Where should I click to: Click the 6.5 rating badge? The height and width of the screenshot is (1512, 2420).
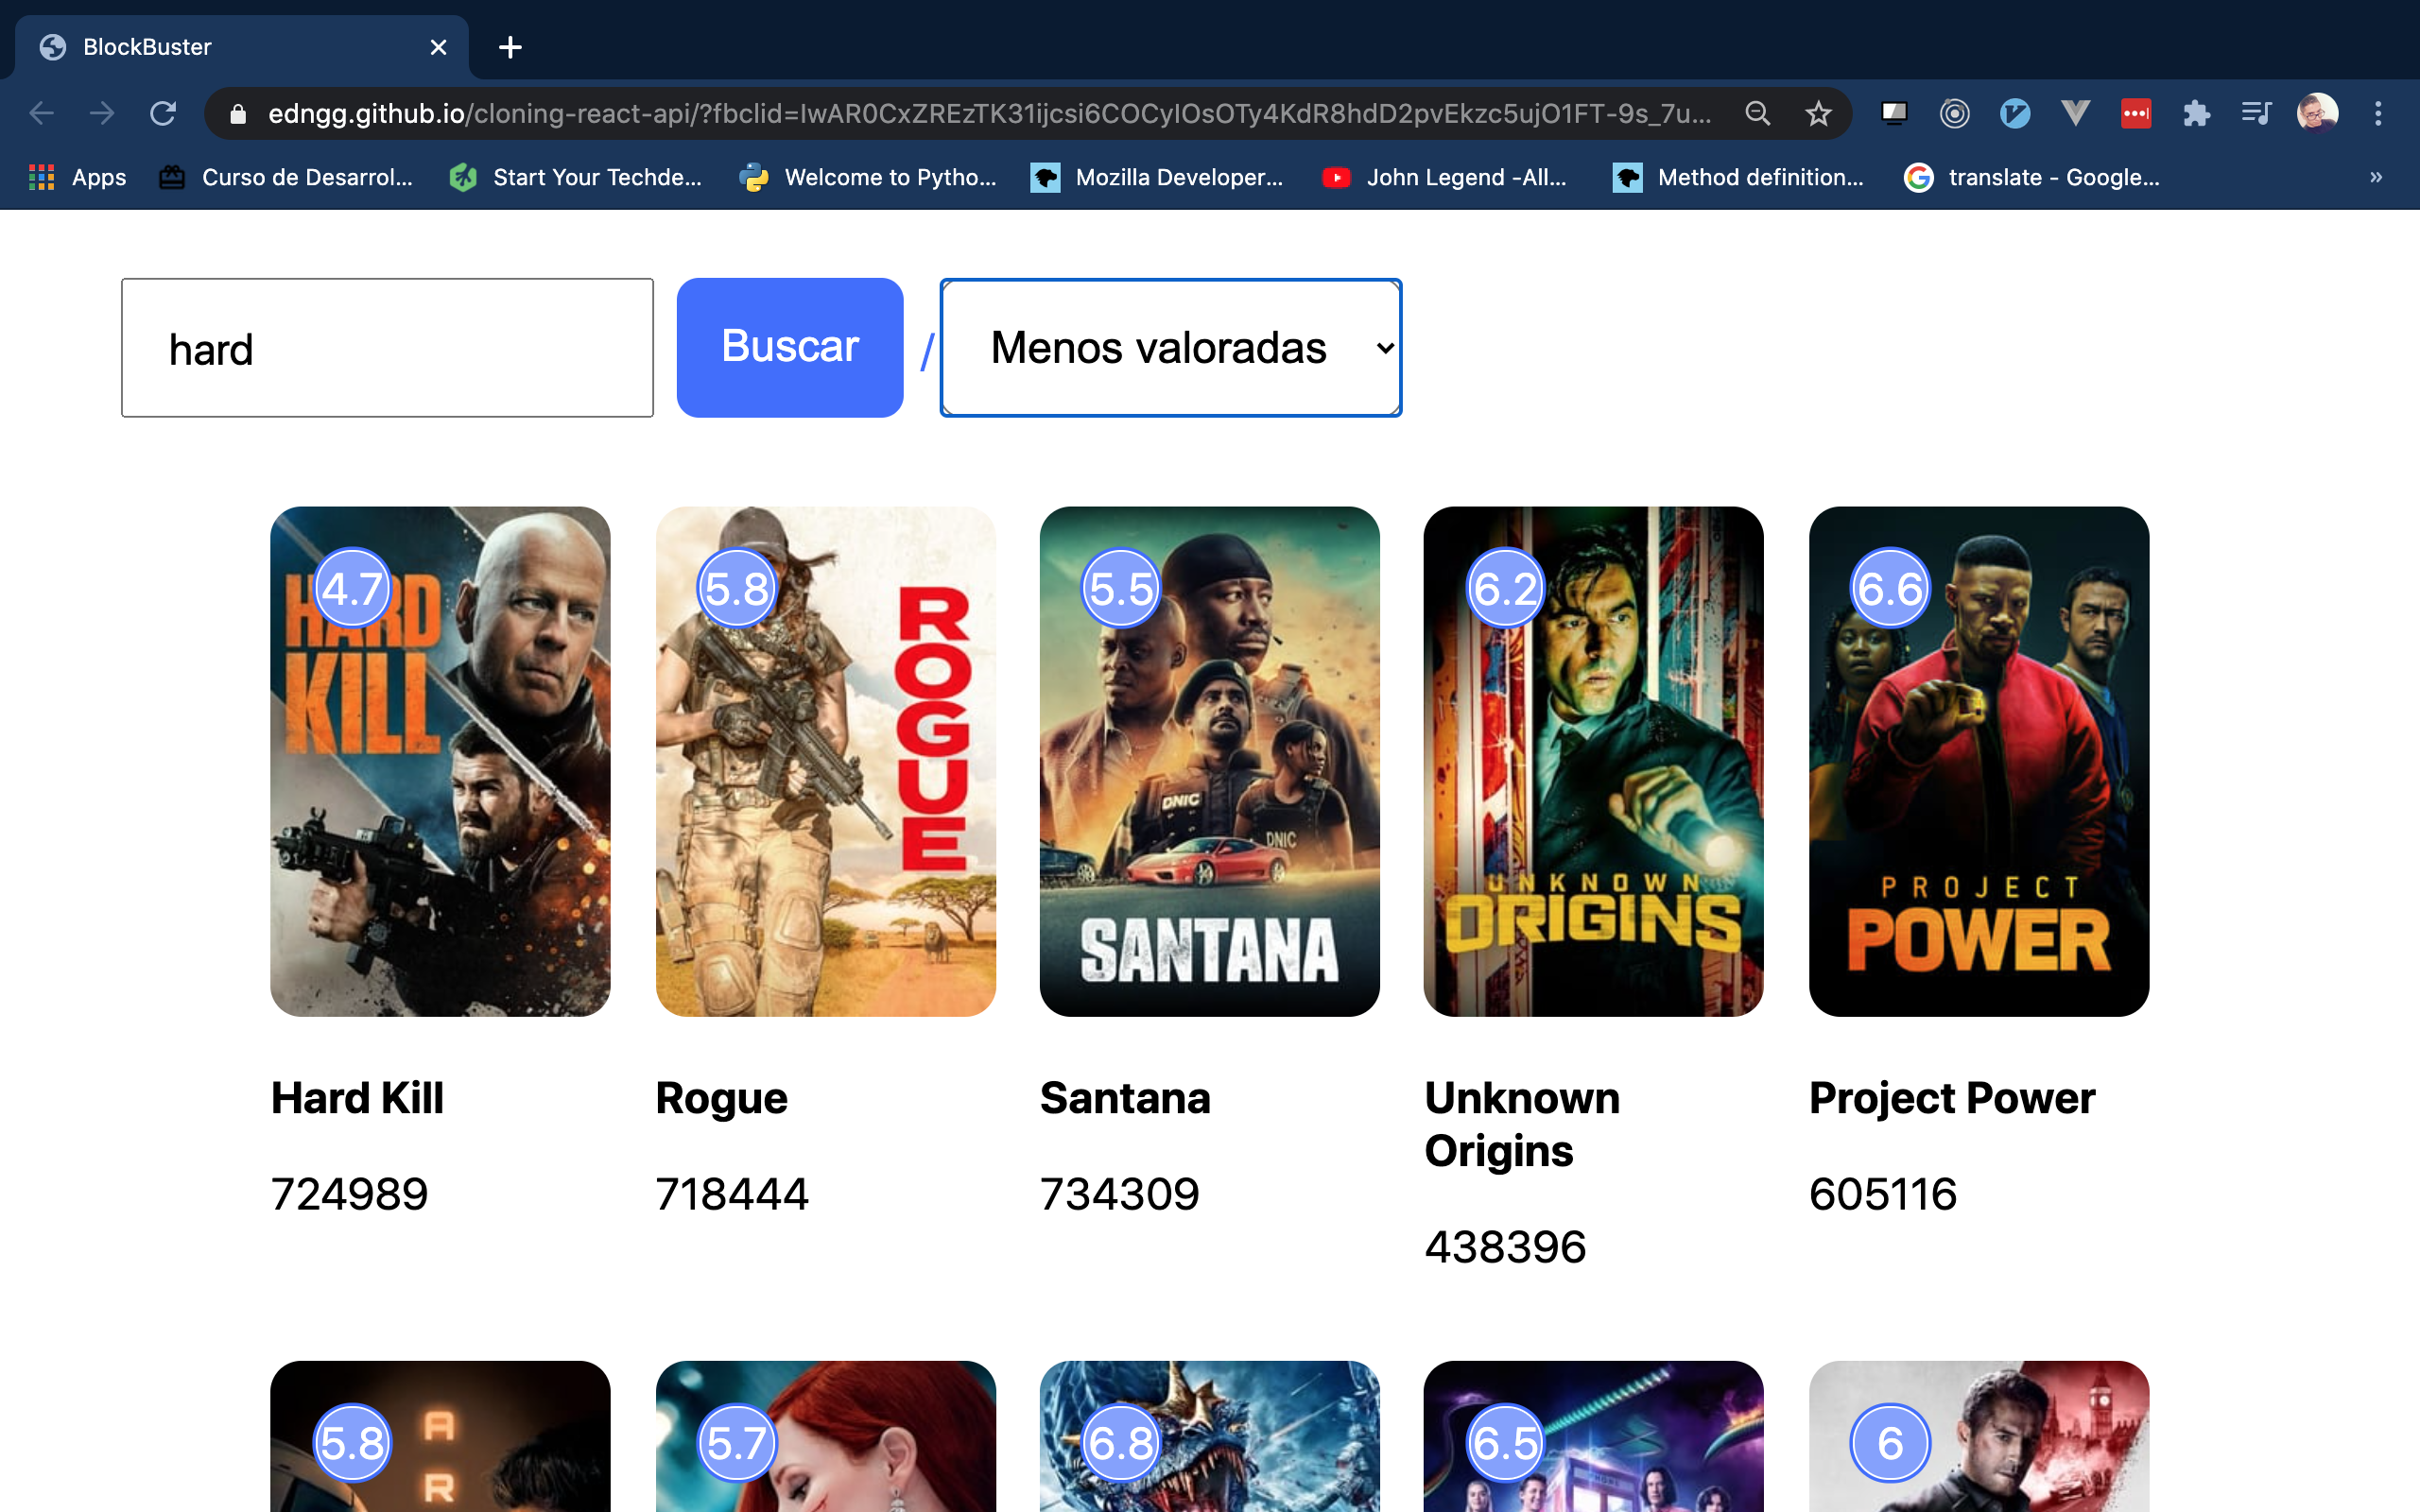[1505, 1443]
